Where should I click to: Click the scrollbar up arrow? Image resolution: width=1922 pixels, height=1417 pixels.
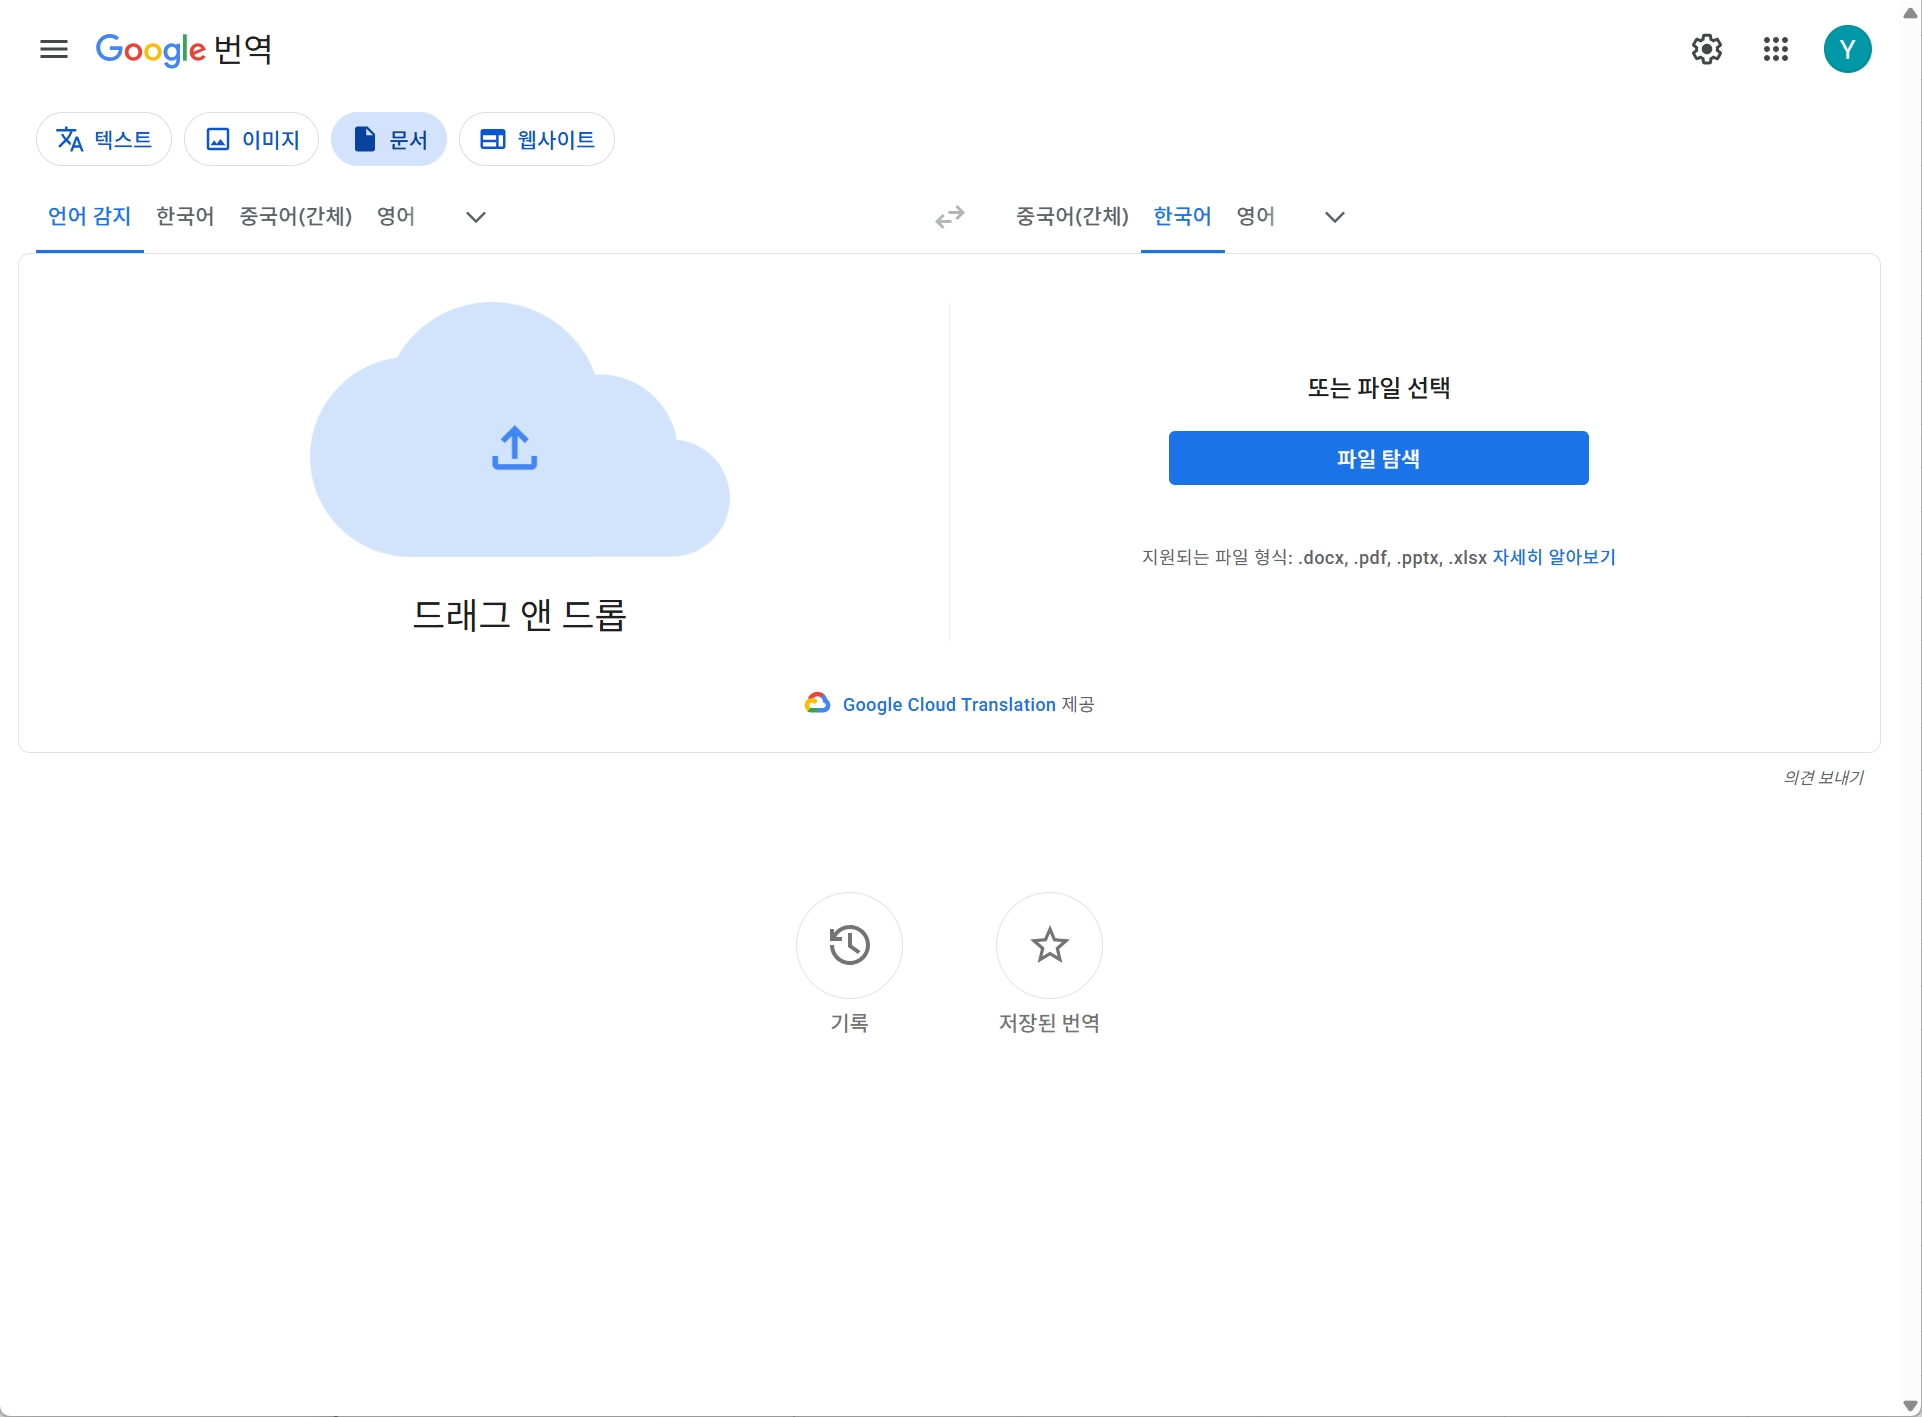(x=1910, y=12)
